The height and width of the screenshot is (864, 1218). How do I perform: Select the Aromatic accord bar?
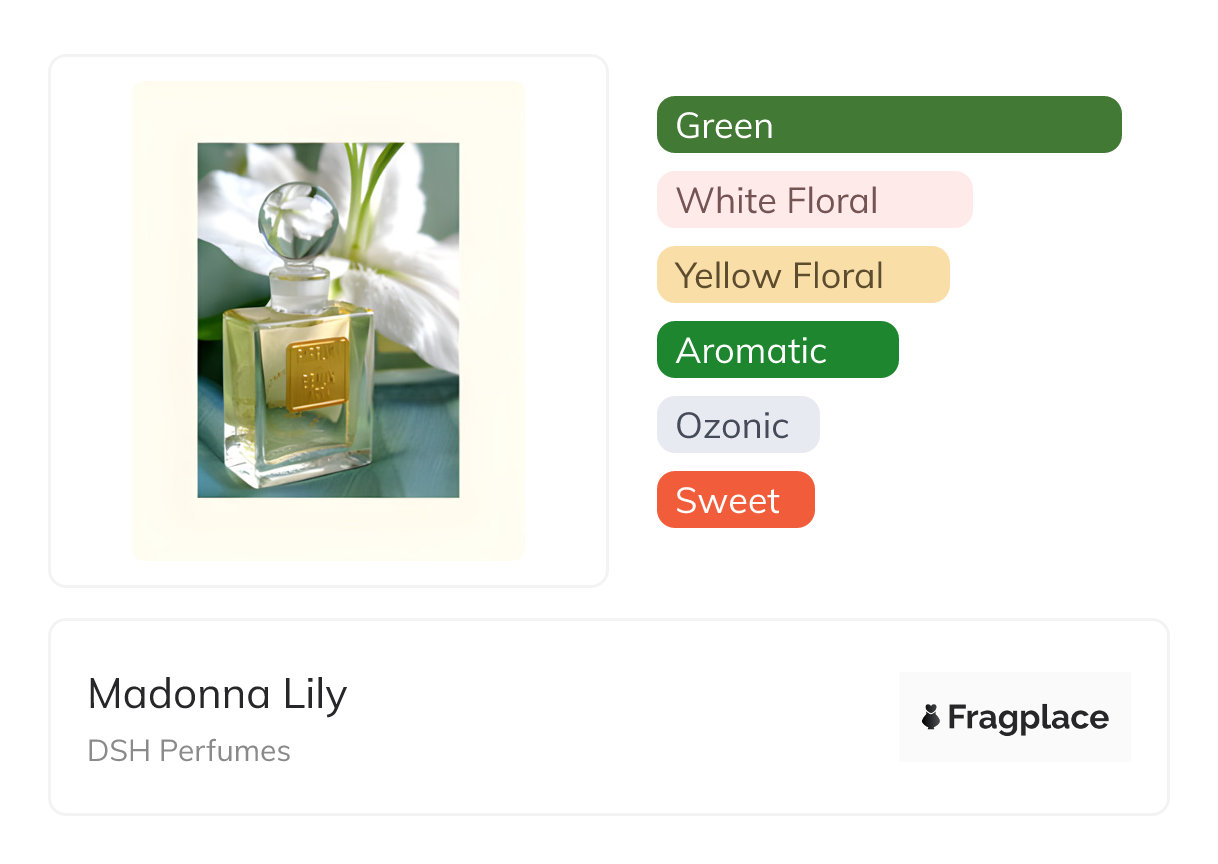[x=777, y=350]
